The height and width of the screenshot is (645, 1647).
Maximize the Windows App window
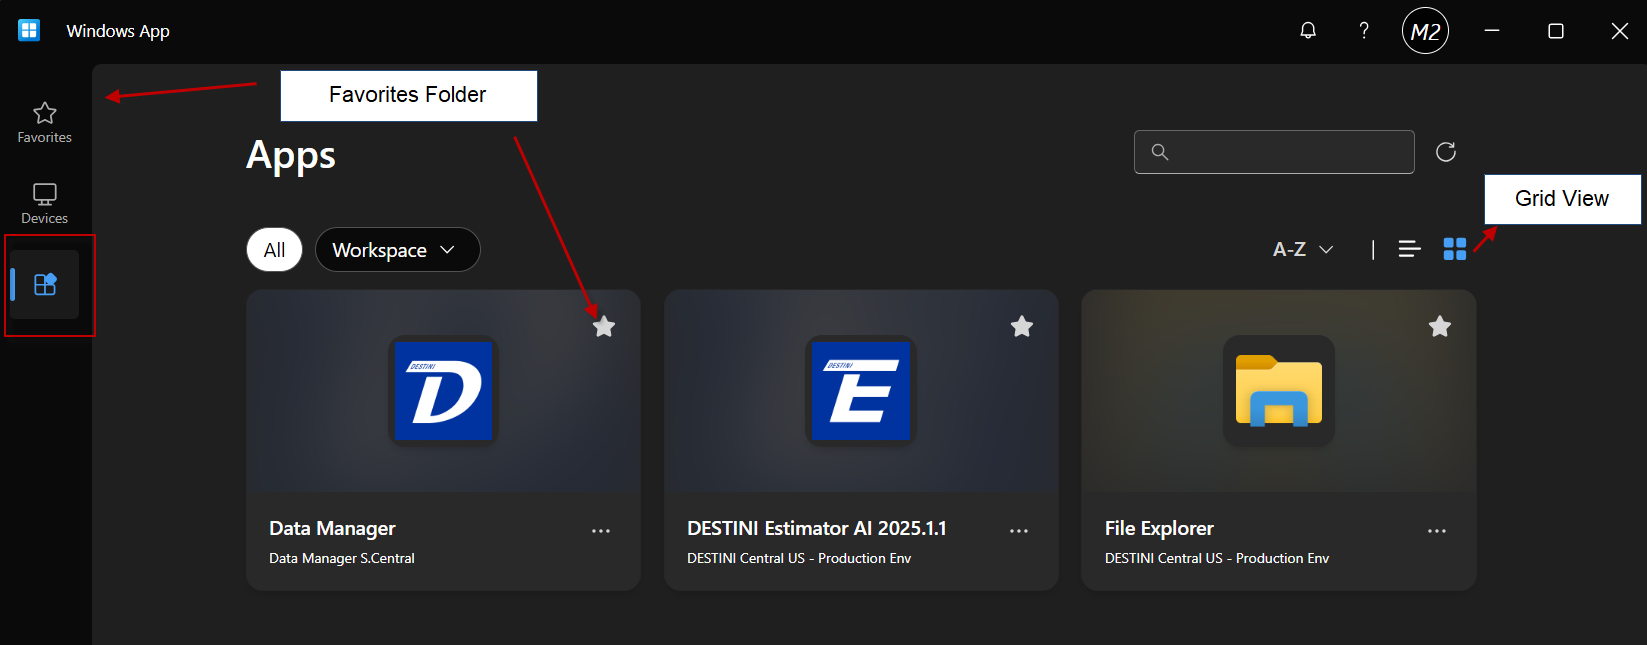pyautogui.click(x=1556, y=31)
